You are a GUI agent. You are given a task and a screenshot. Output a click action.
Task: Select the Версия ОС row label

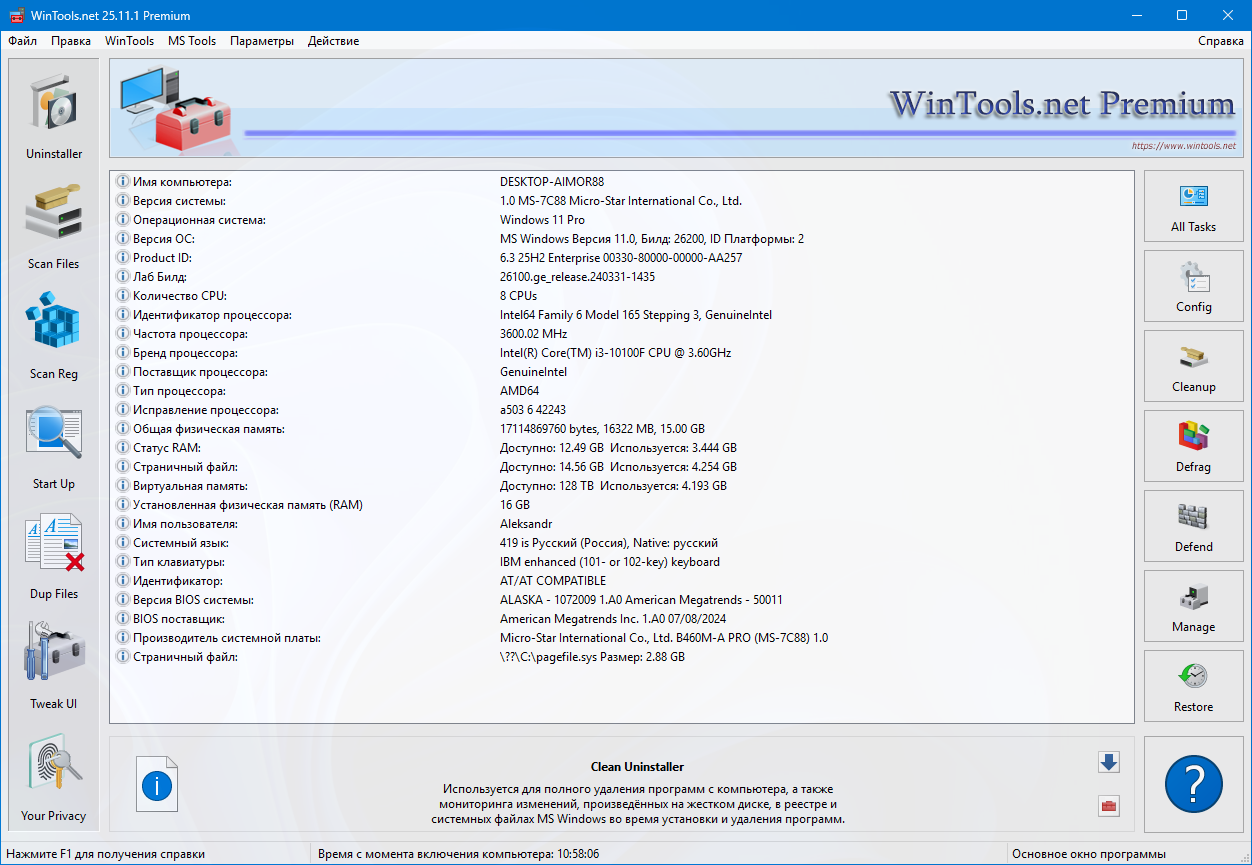click(x=164, y=239)
